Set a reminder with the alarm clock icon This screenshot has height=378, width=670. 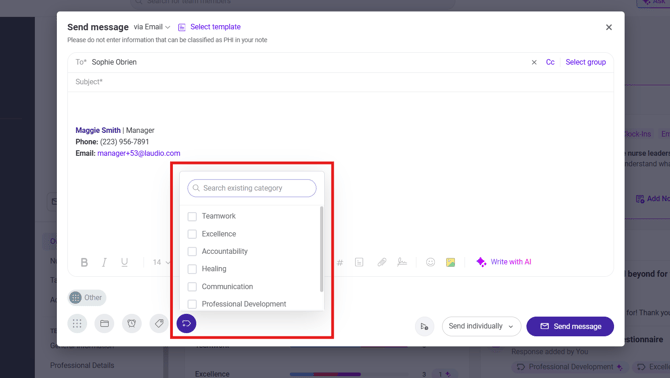point(132,324)
